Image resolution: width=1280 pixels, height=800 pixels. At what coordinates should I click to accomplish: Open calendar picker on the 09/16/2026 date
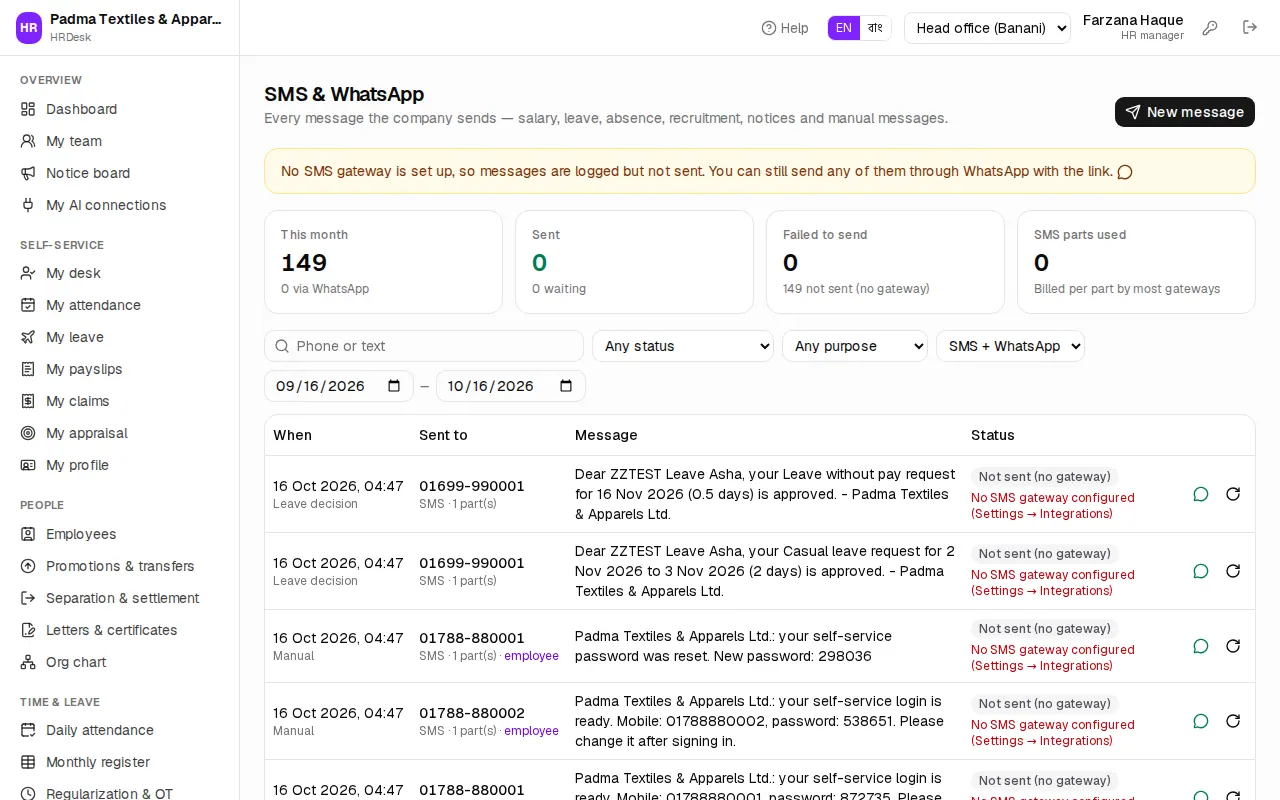(394, 386)
